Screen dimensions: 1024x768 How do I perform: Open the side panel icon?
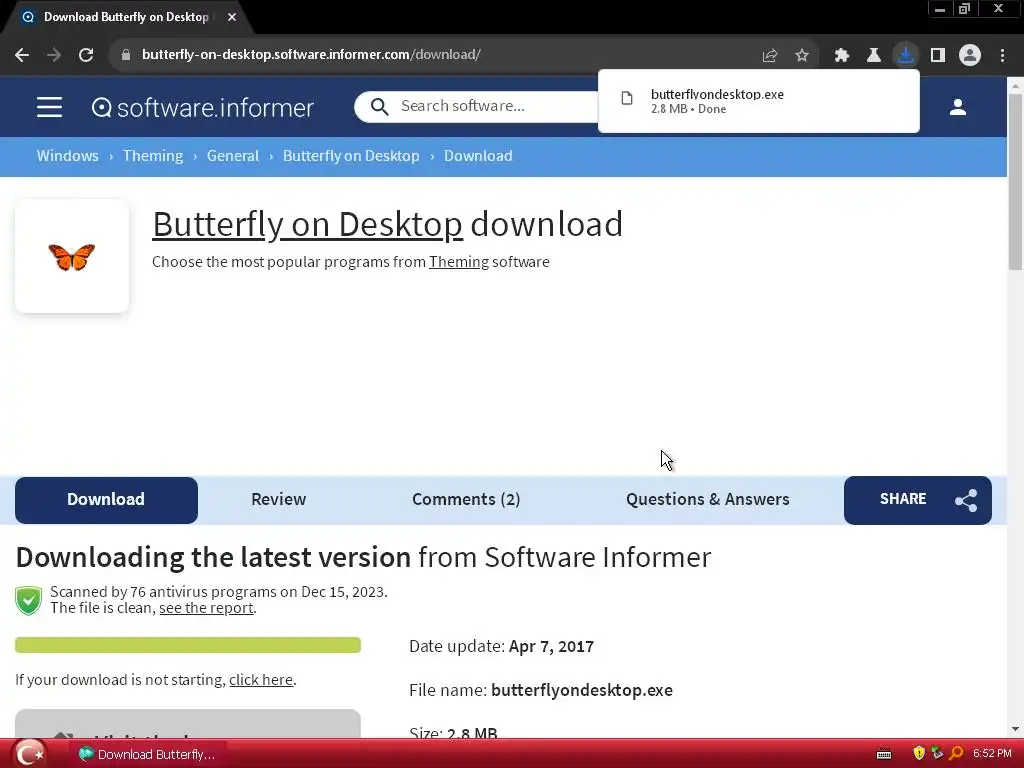pyautogui.click(x=938, y=56)
